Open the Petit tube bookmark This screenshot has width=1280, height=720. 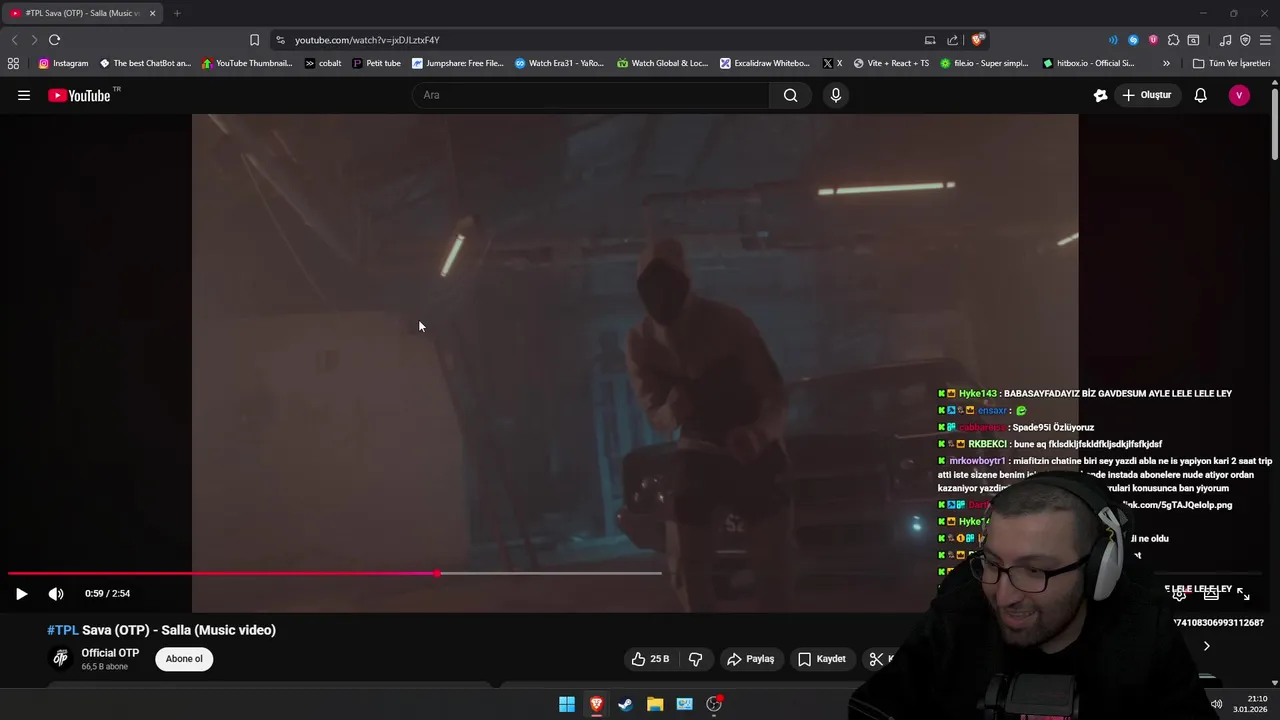click(x=377, y=63)
